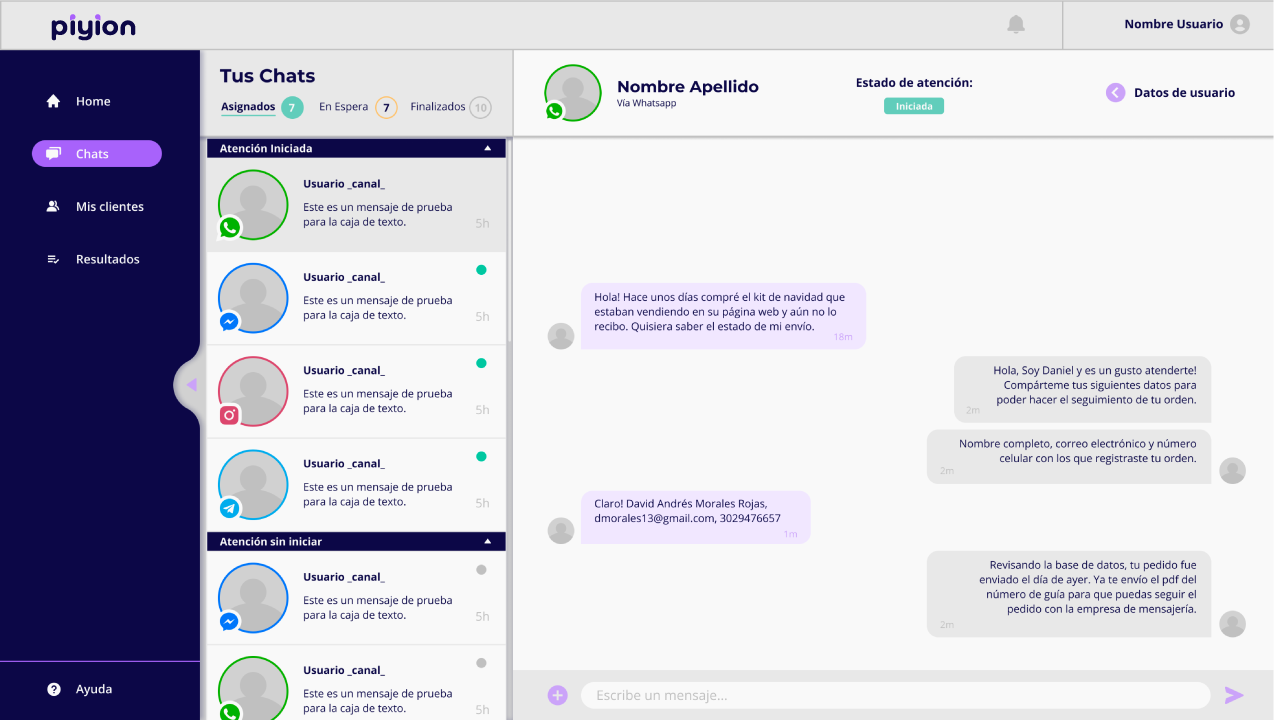Open the Nombre Usuario account menu
1279x720 pixels.
(x=1173, y=24)
